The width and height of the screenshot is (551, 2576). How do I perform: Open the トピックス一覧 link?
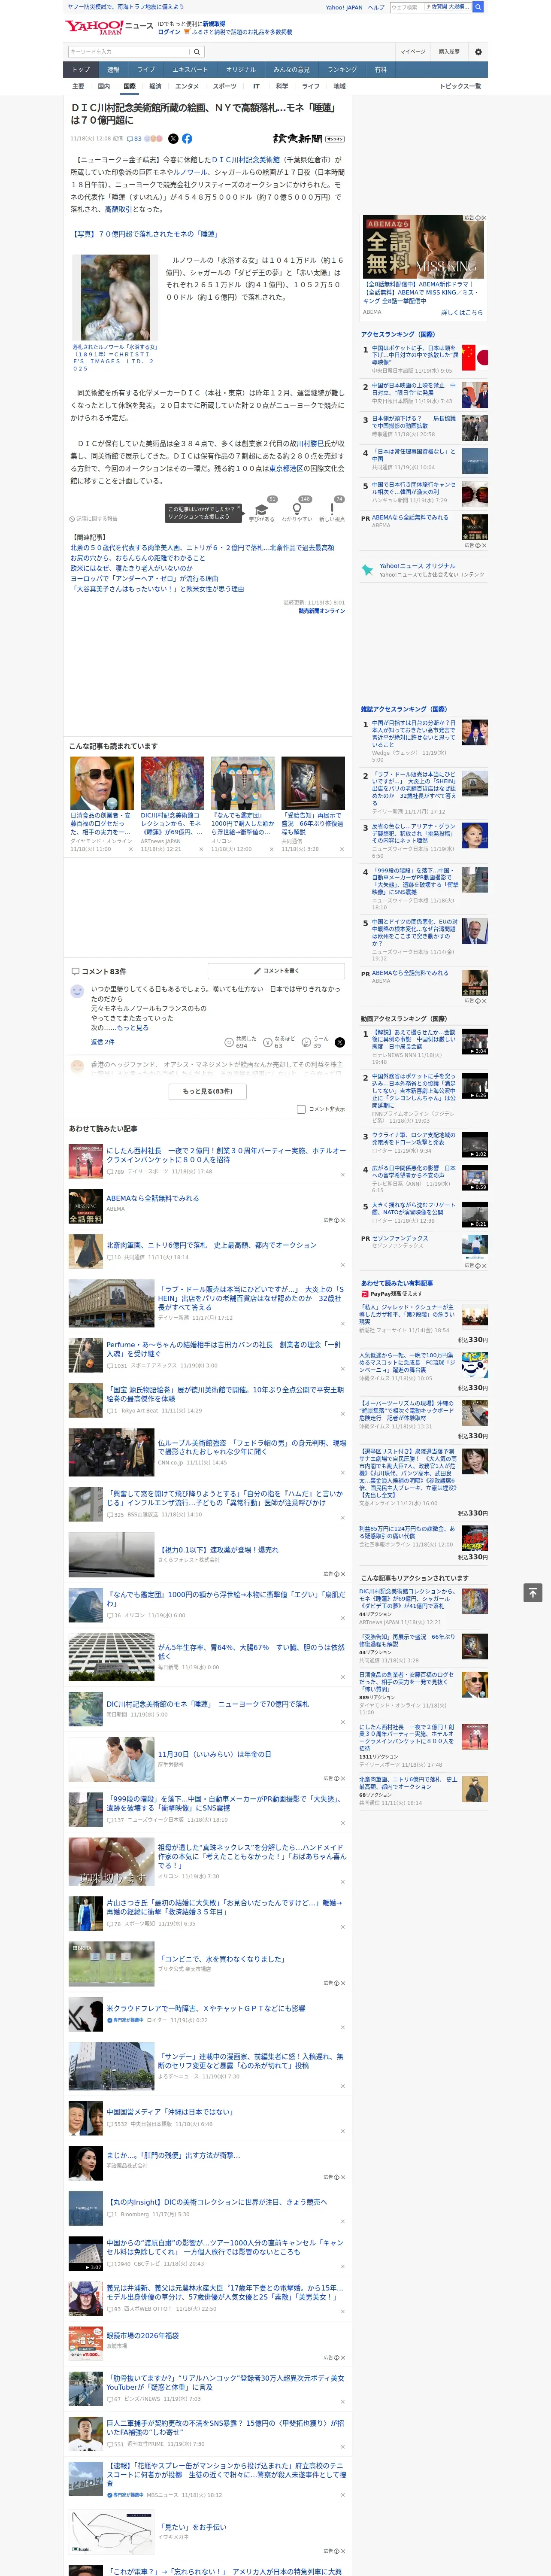[x=460, y=86]
